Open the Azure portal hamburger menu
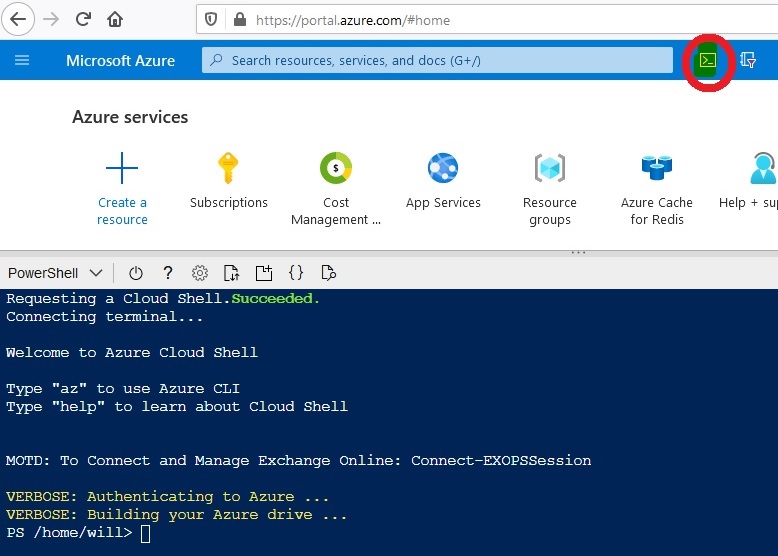The image size is (778, 556). coord(22,60)
